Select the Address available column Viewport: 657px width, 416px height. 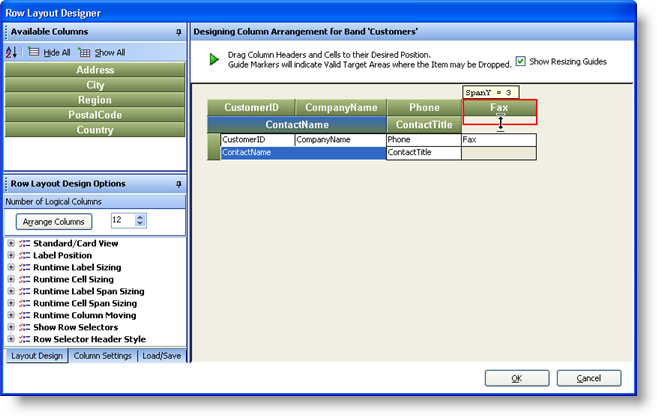click(x=95, y=70)
